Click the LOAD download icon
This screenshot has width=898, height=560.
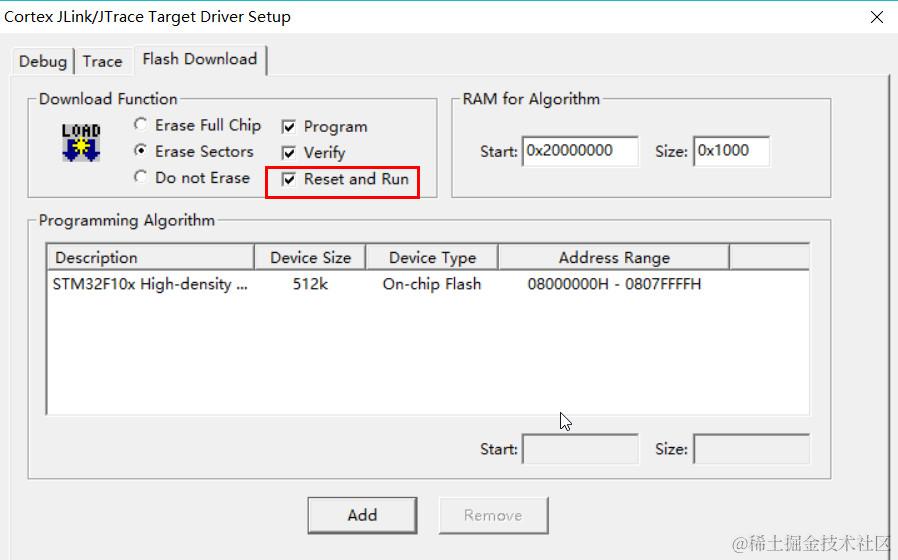coord(81,142)
